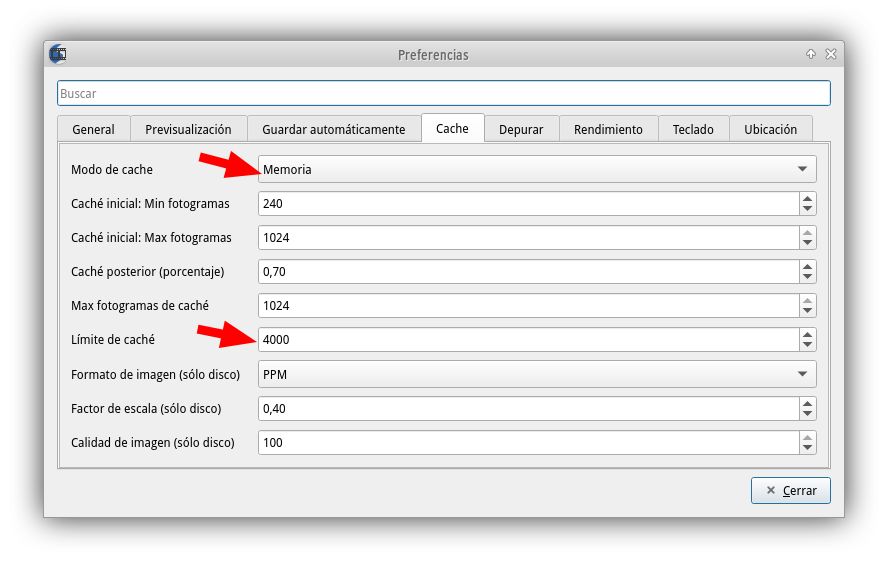Increase Límite de caché value
The image size is (893, 566).
point(807,334)
